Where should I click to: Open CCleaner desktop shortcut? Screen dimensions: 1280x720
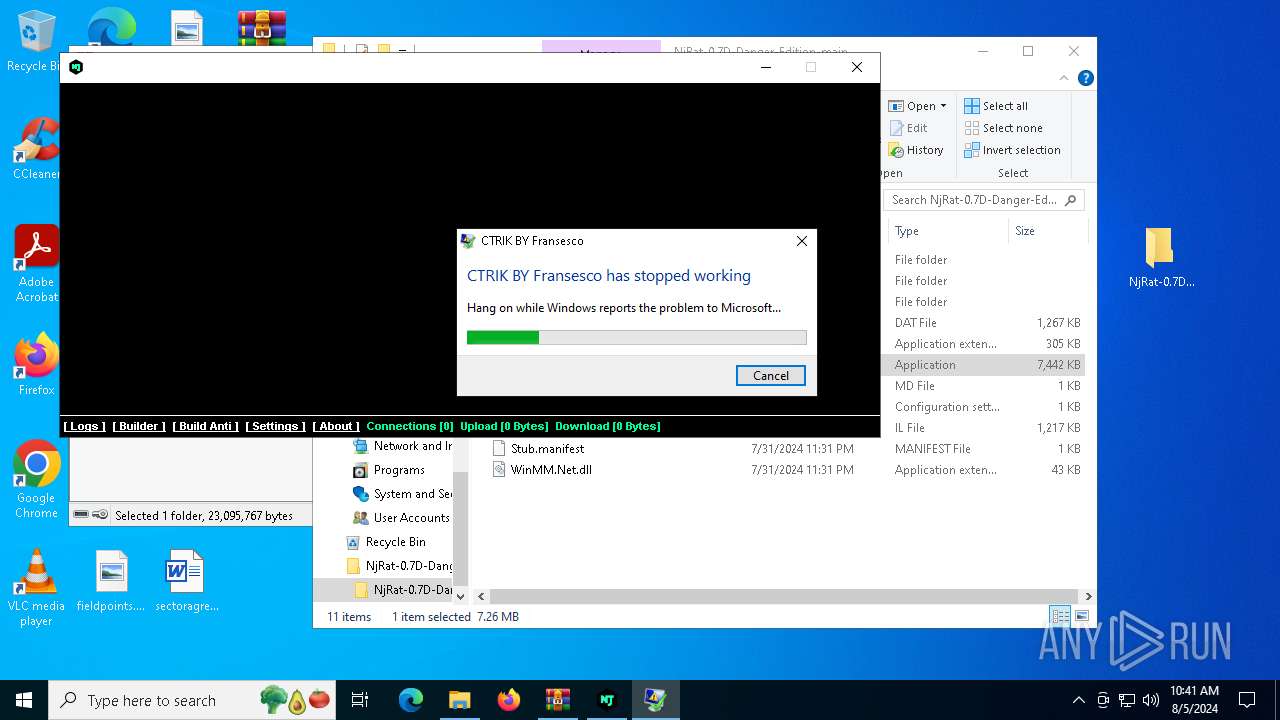tap(36, 150)
